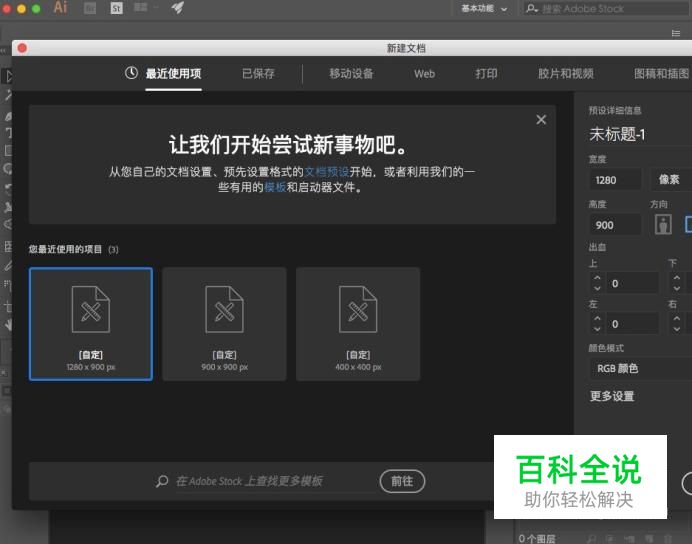Click the 更多设置 button

tap(612, 396)
